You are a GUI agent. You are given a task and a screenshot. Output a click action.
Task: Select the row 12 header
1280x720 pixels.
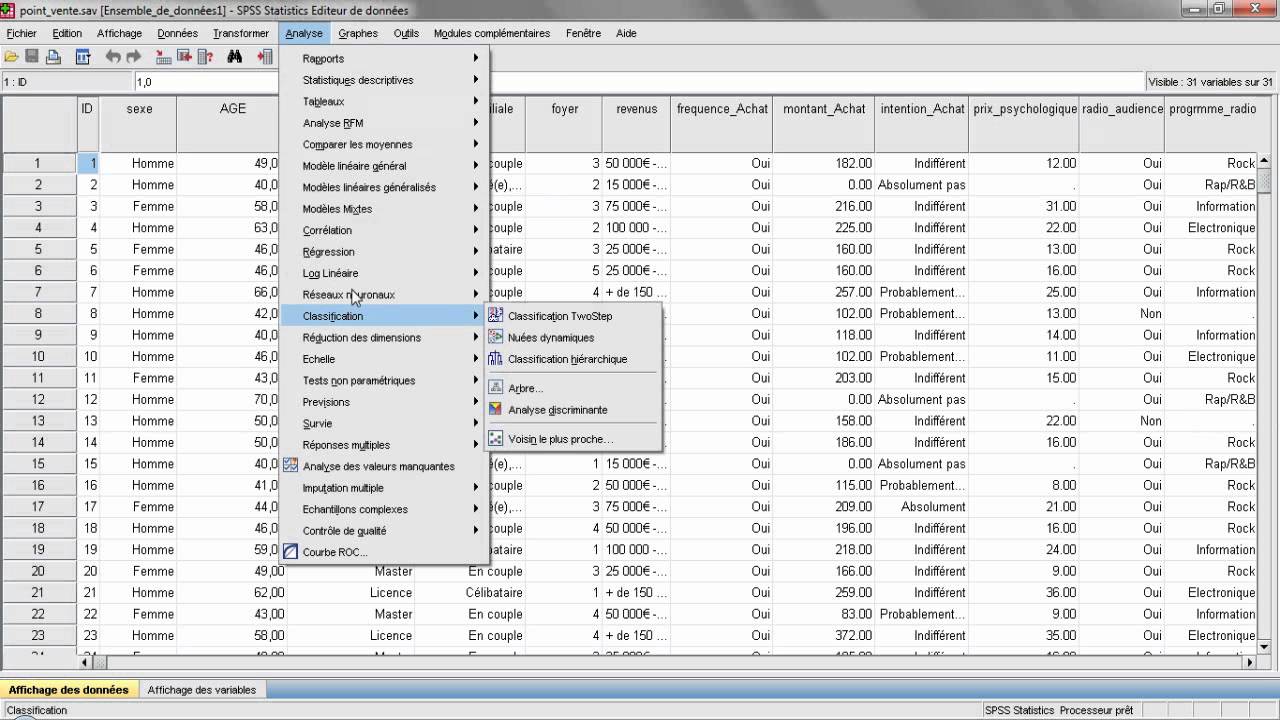coord(39,399)
